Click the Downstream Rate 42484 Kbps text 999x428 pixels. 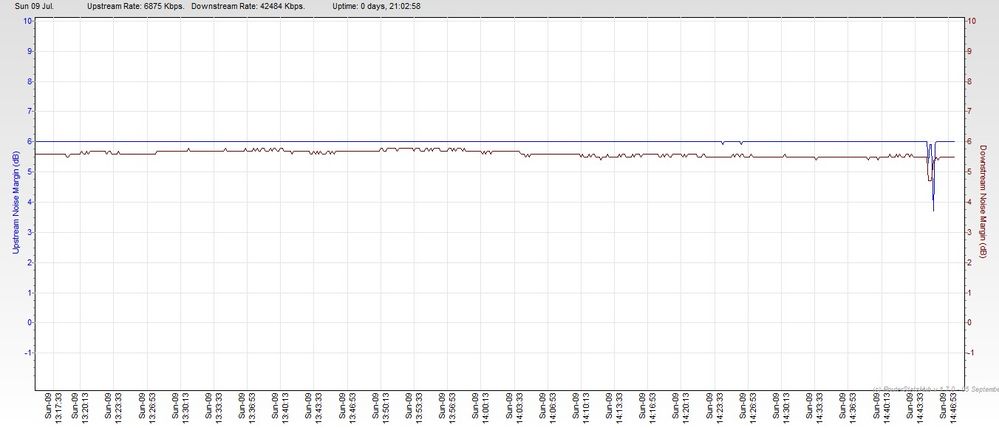click(x=248, y=6)
